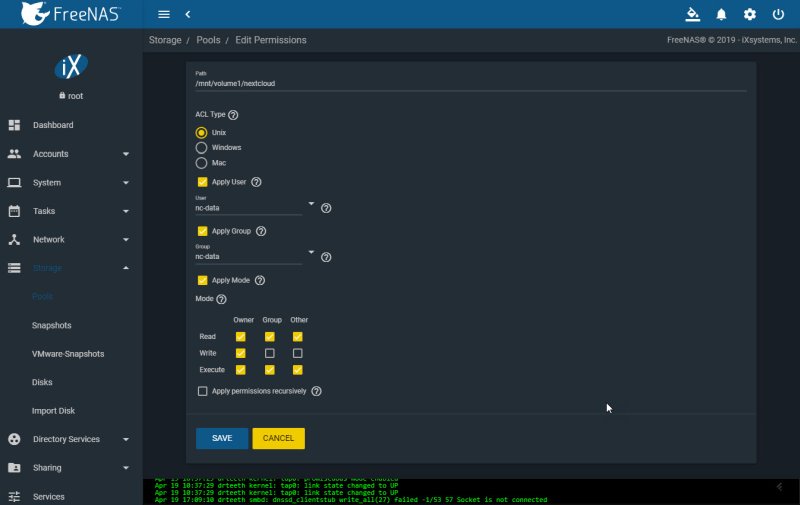Screen dimensions: 800x505
Task: Open Snapshots in the sidebar
Action: pos(52,325)
